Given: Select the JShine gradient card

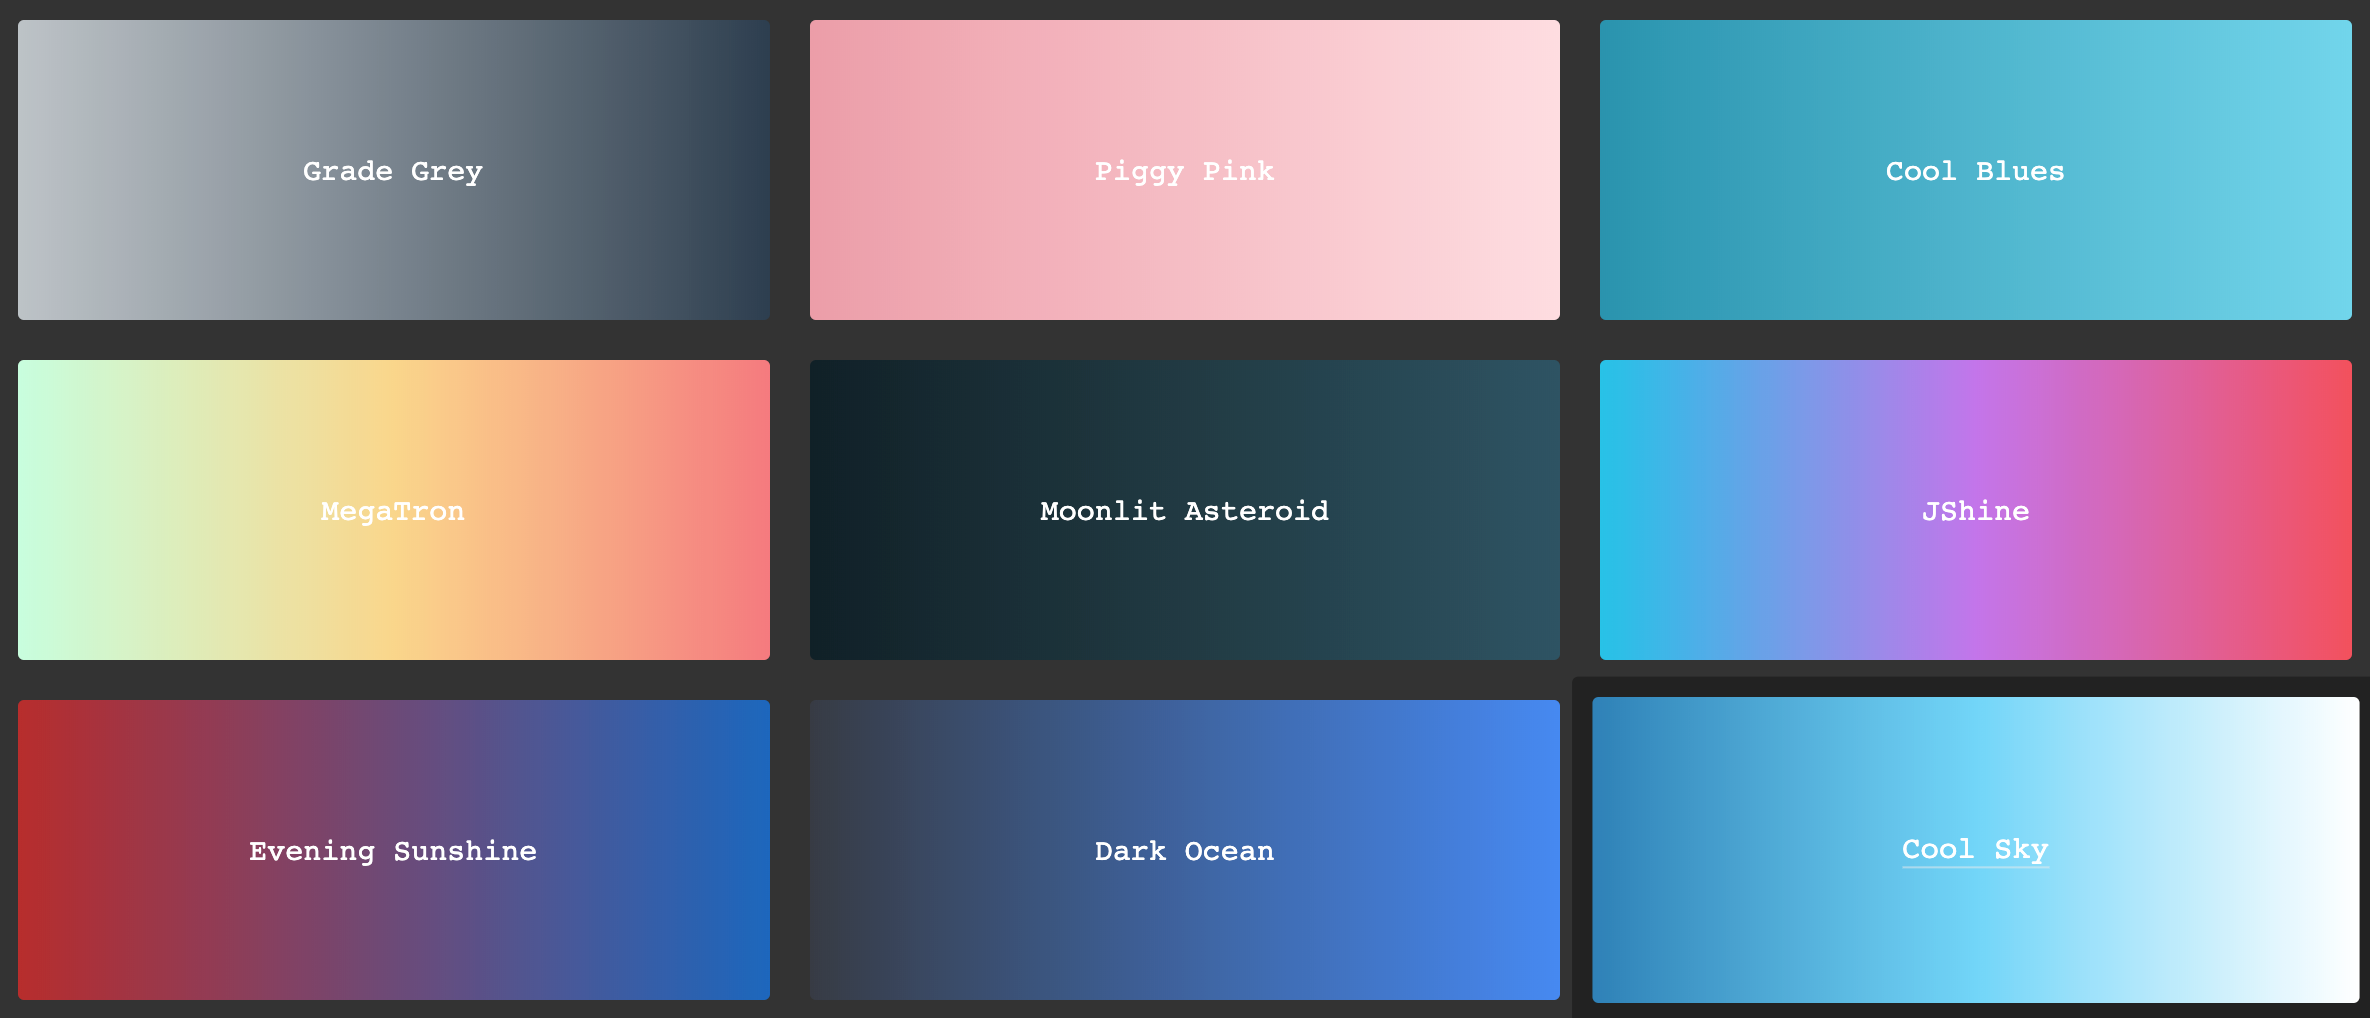Looking at the screenshot, I should tap(1975, 511).
